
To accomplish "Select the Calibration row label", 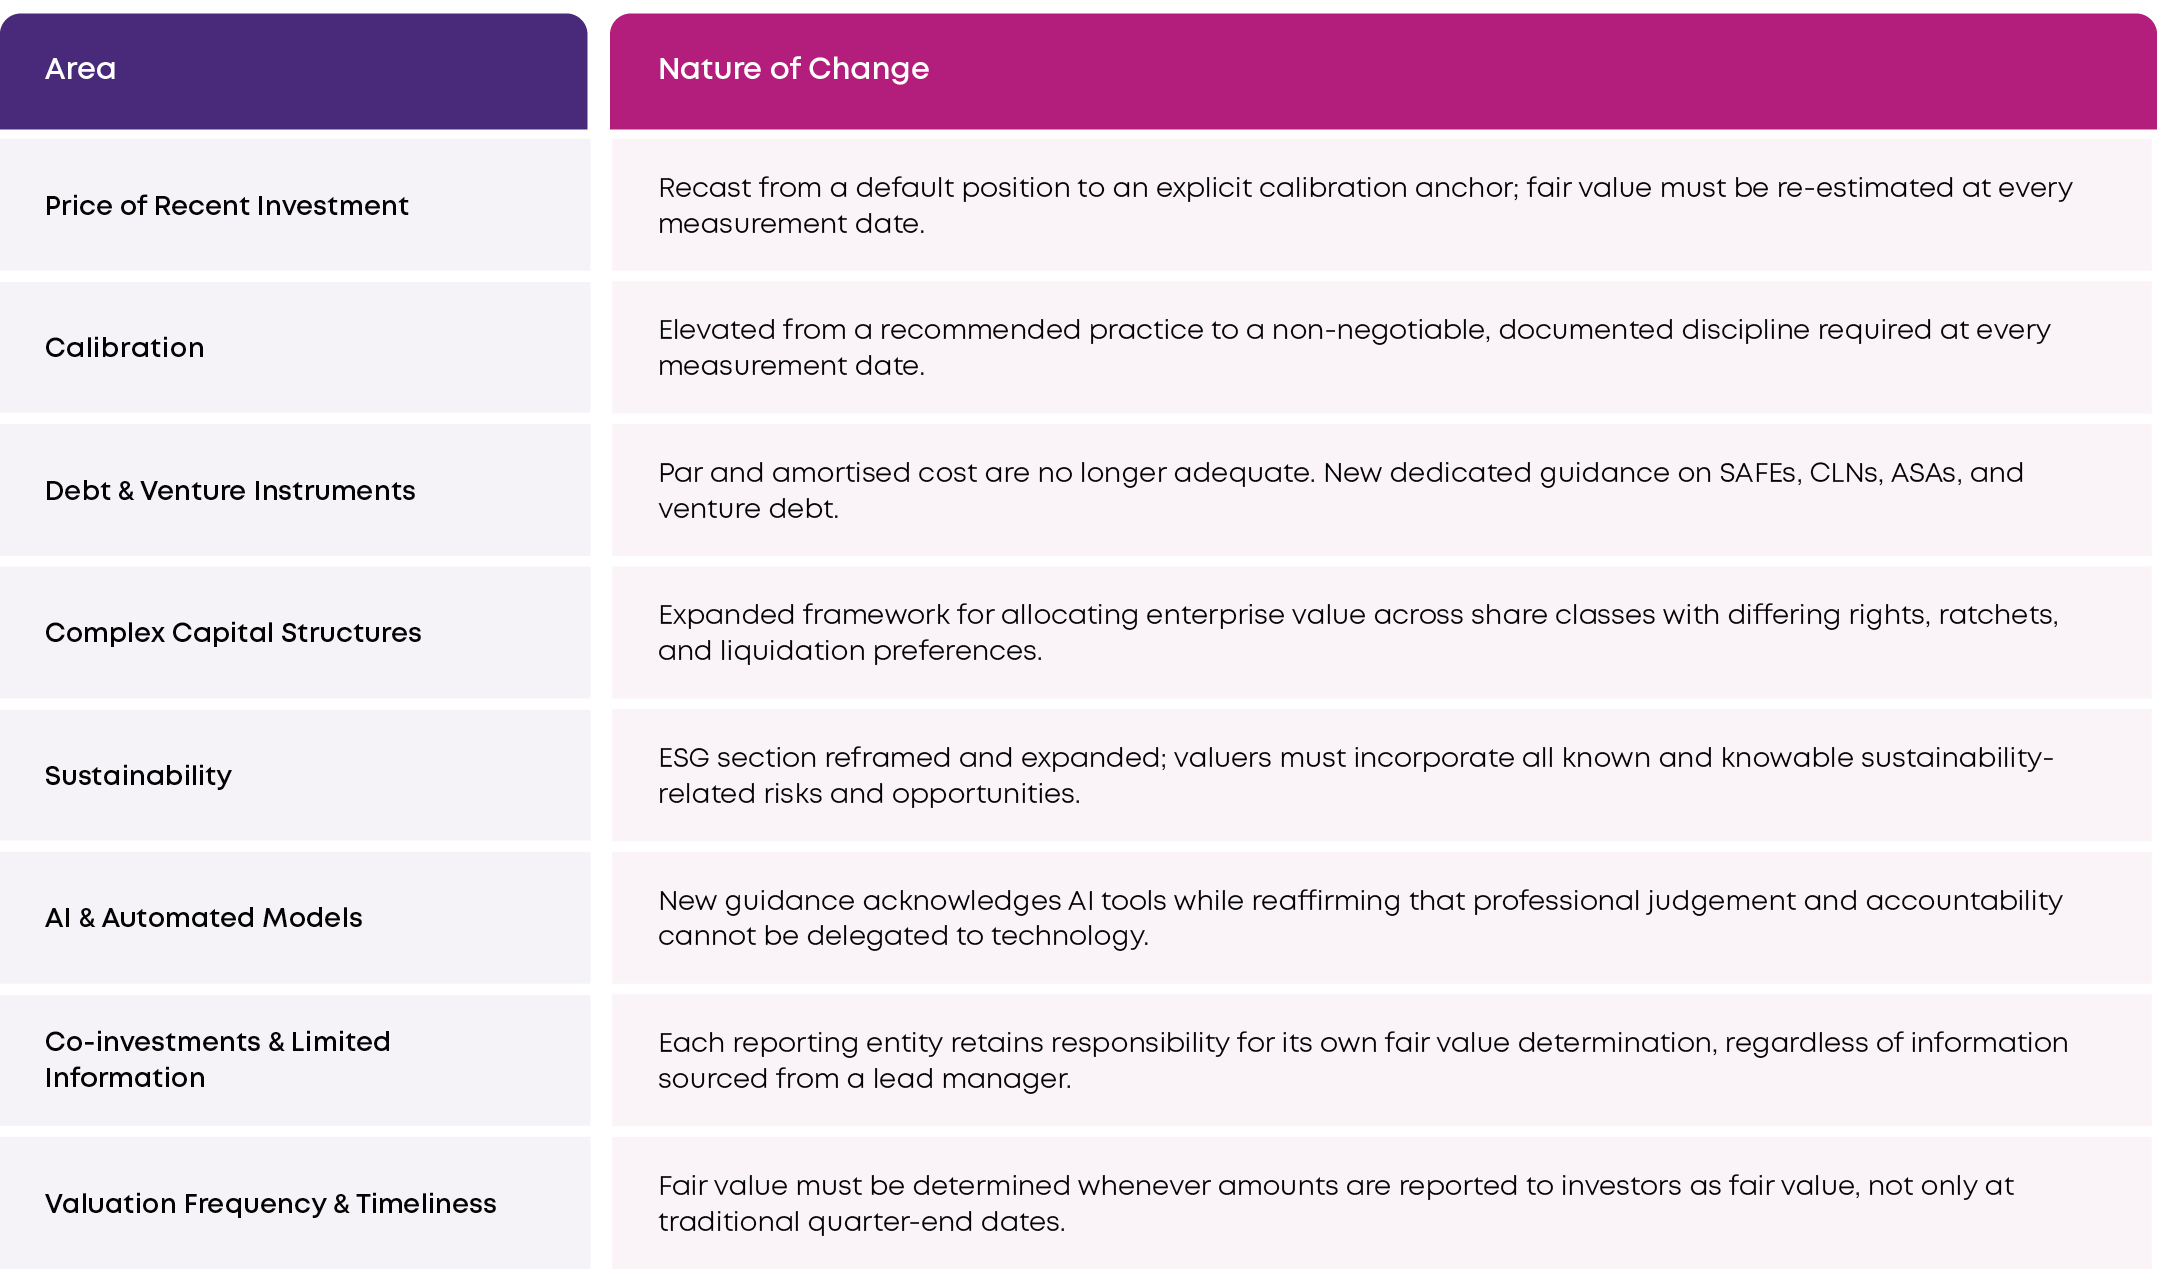I will pos(125,348).
